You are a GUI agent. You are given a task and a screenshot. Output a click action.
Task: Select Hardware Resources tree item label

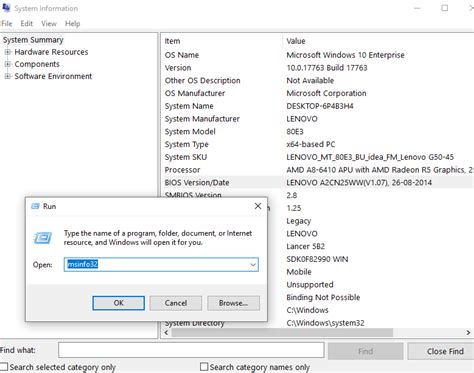coord(51,52)
